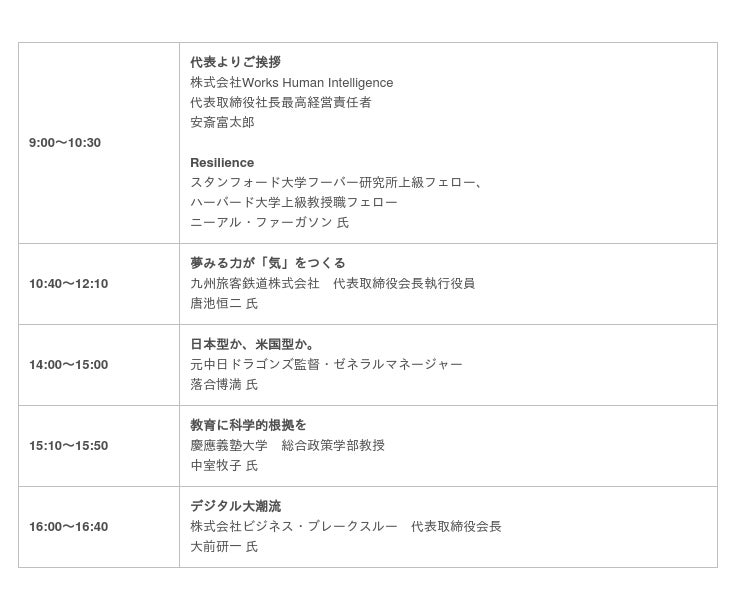740x608 pixels.
Task: Select the 夢みる力が「気」をつくる session title
Action: point(268,263)
